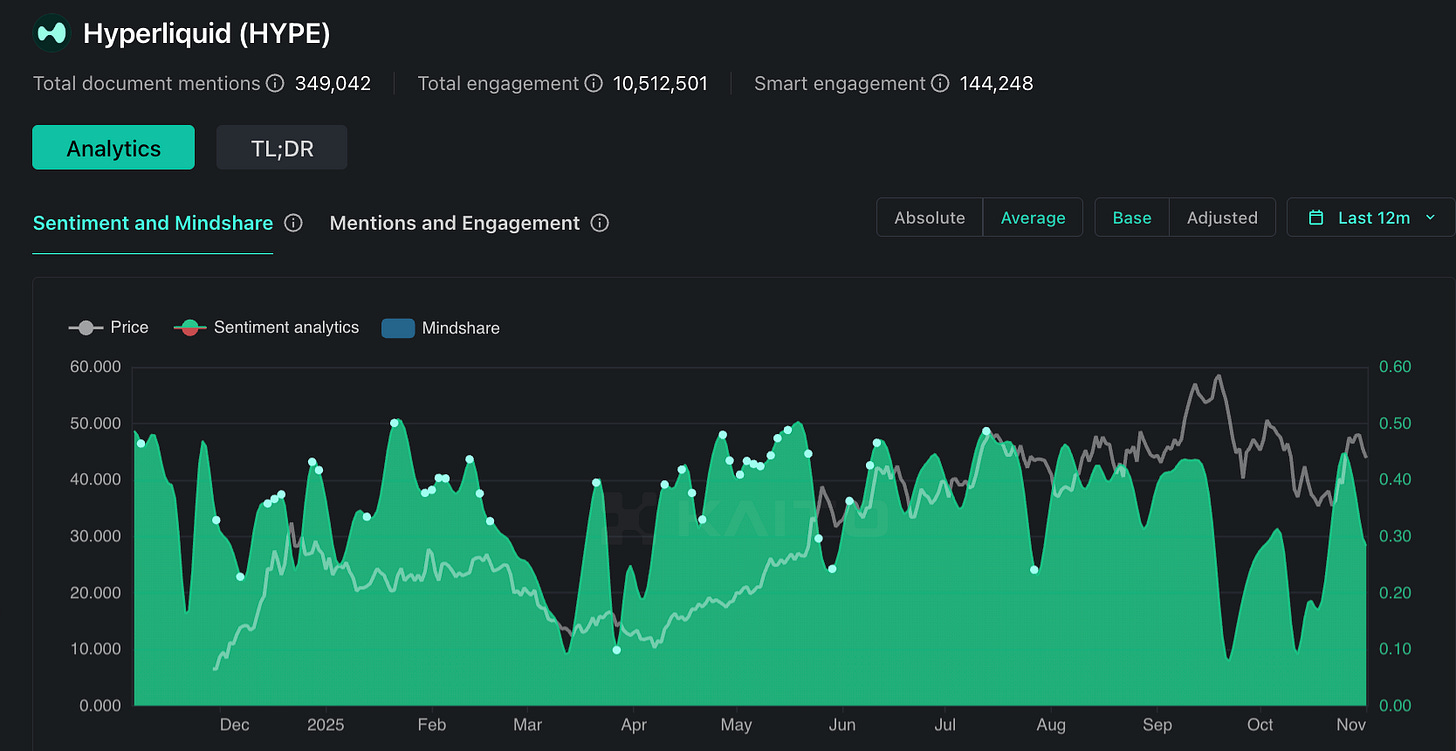The height and width of the screenshot is (751, 1456).
Task: Click the 144,248 smart engagement value
Action: pyautogui.click(x=997, y=84)
